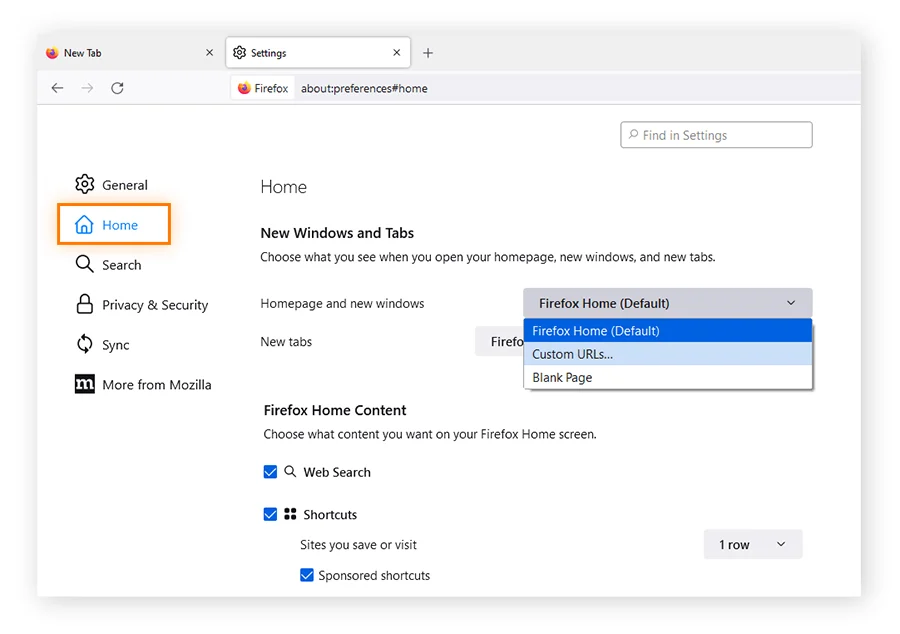
Task: Open Sync settings category
Action: tap(102, 344)
